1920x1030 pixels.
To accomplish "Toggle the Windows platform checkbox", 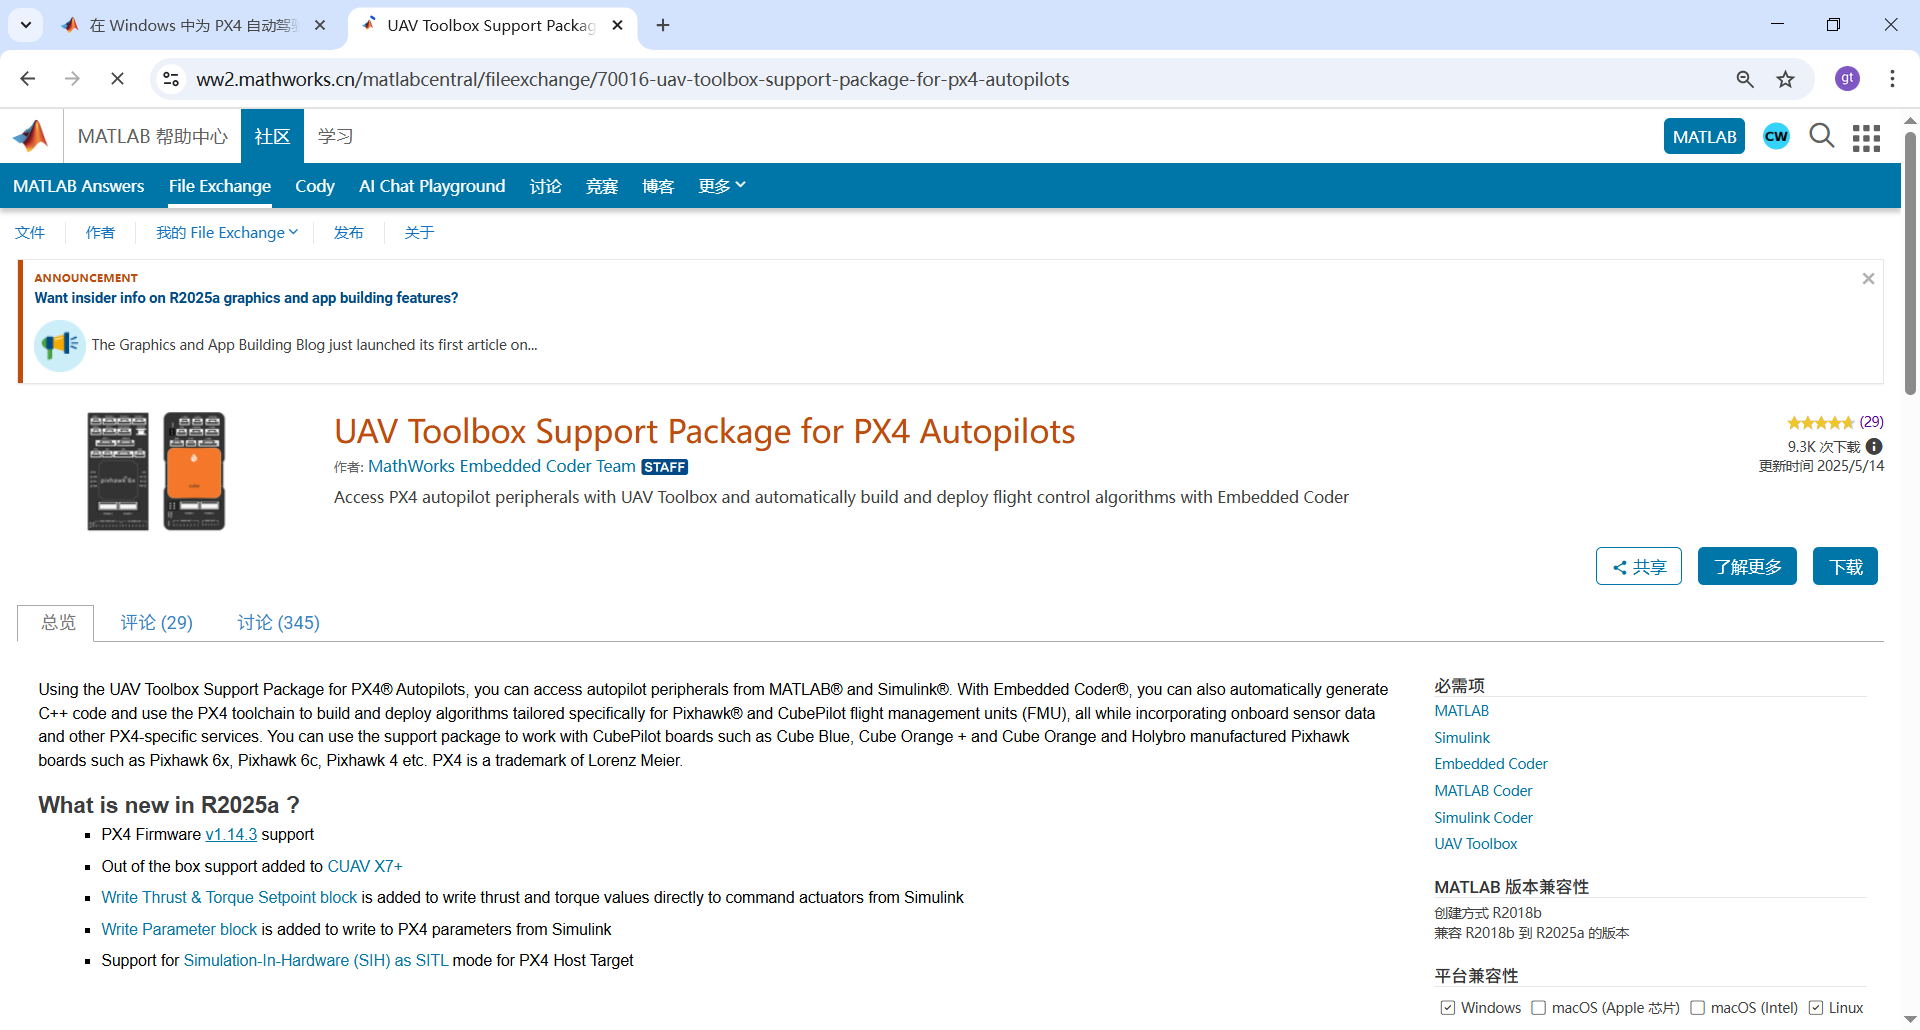I will tap(1447, 1008).
